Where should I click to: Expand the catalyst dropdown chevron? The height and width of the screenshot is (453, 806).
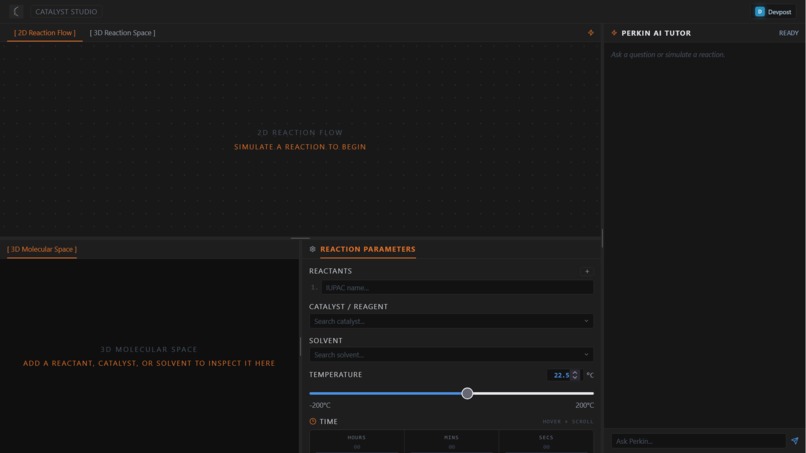[586, 321]
